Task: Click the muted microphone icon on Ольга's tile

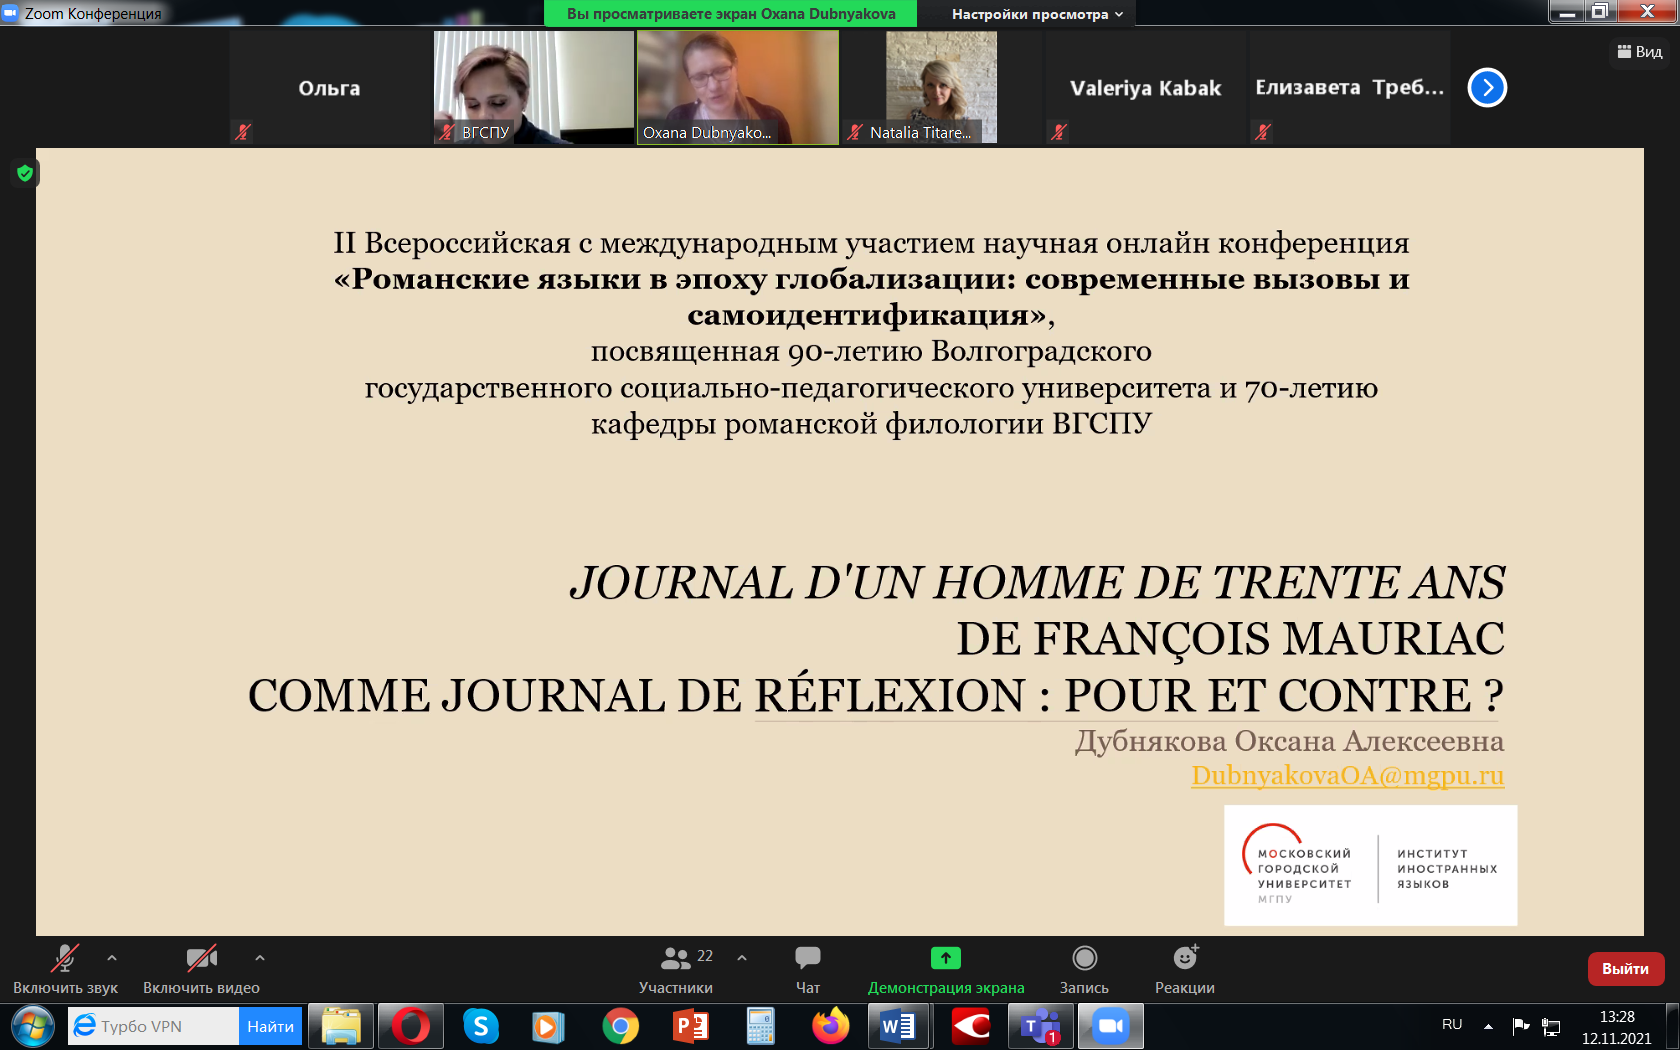Action: click(x=241, y=132)
